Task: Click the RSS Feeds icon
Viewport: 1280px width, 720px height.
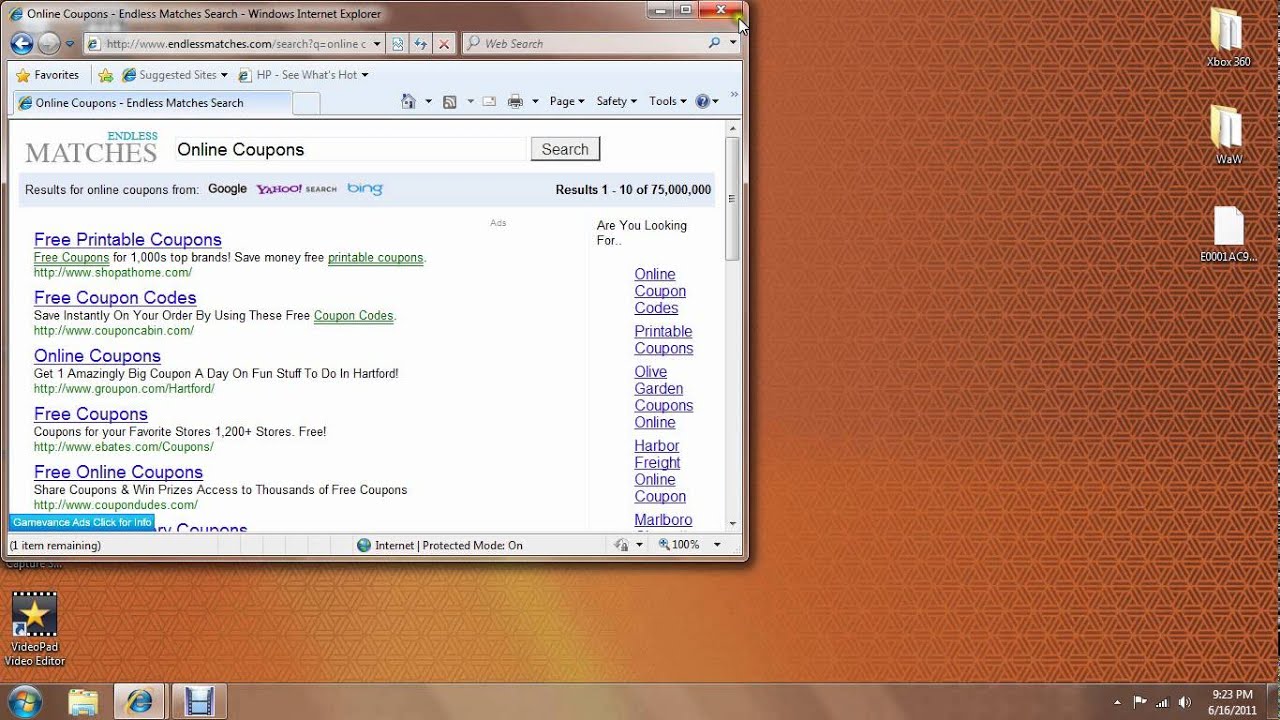Action: [450, 101]
